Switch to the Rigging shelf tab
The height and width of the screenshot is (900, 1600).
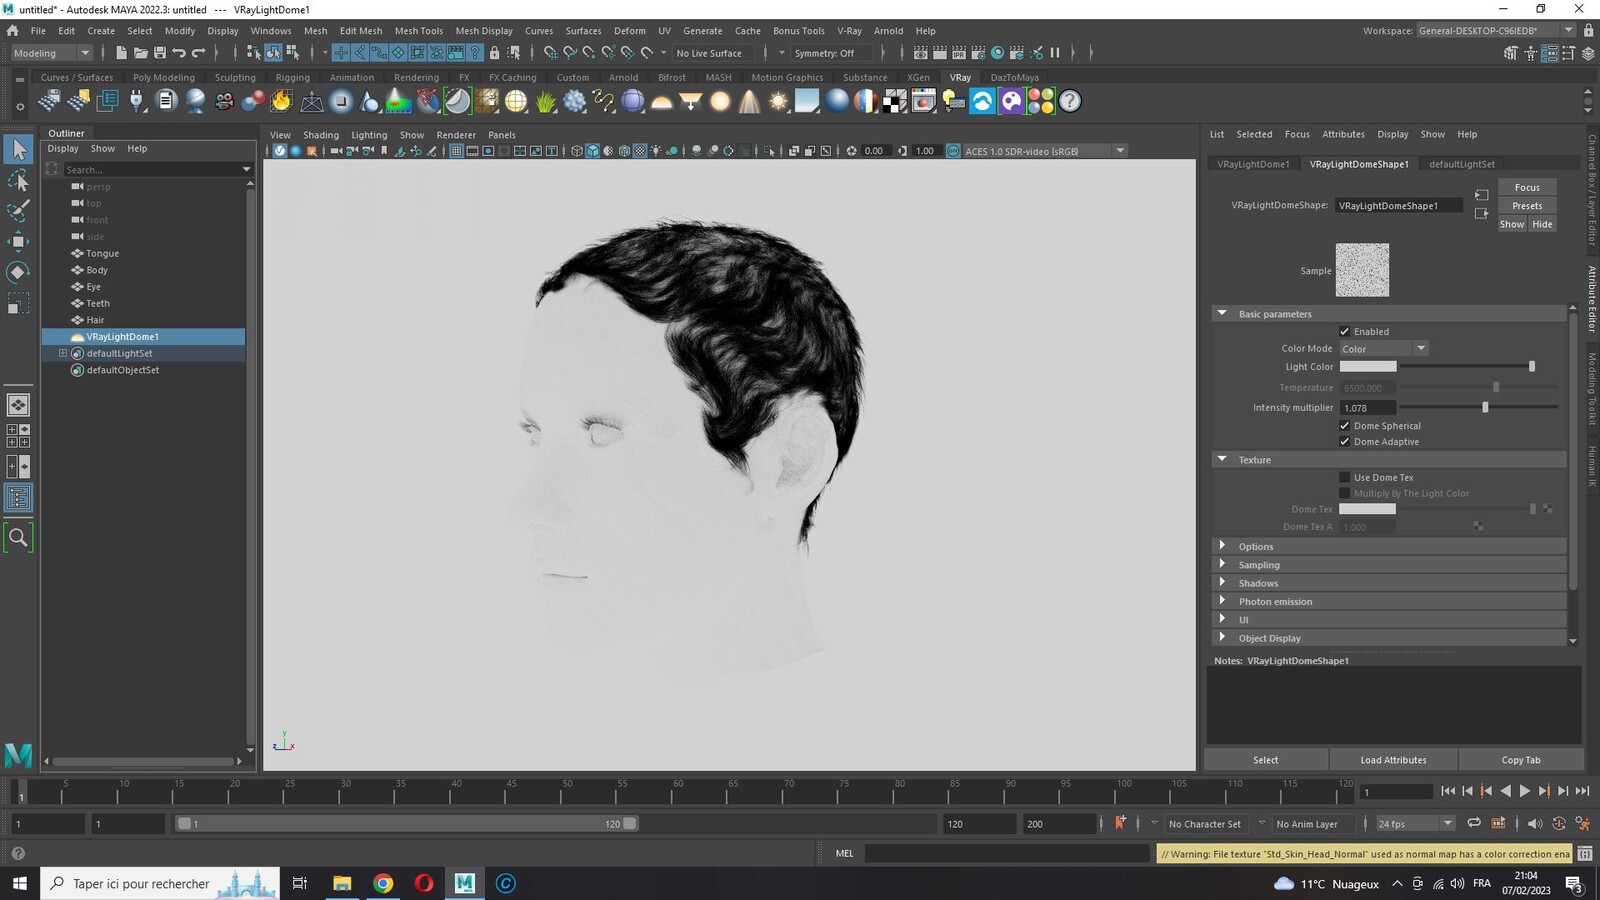coord(293,77)
